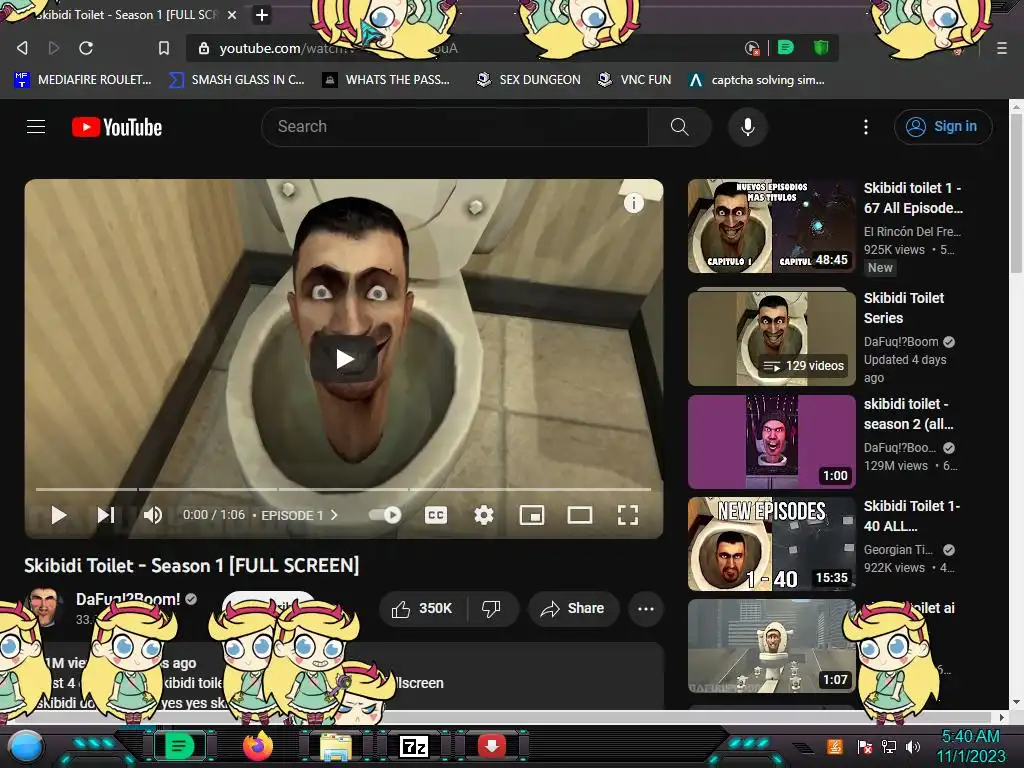Expand the EPISODE 1 chapter chevron
Screen dimensions: 1024x768
point(334,515)
